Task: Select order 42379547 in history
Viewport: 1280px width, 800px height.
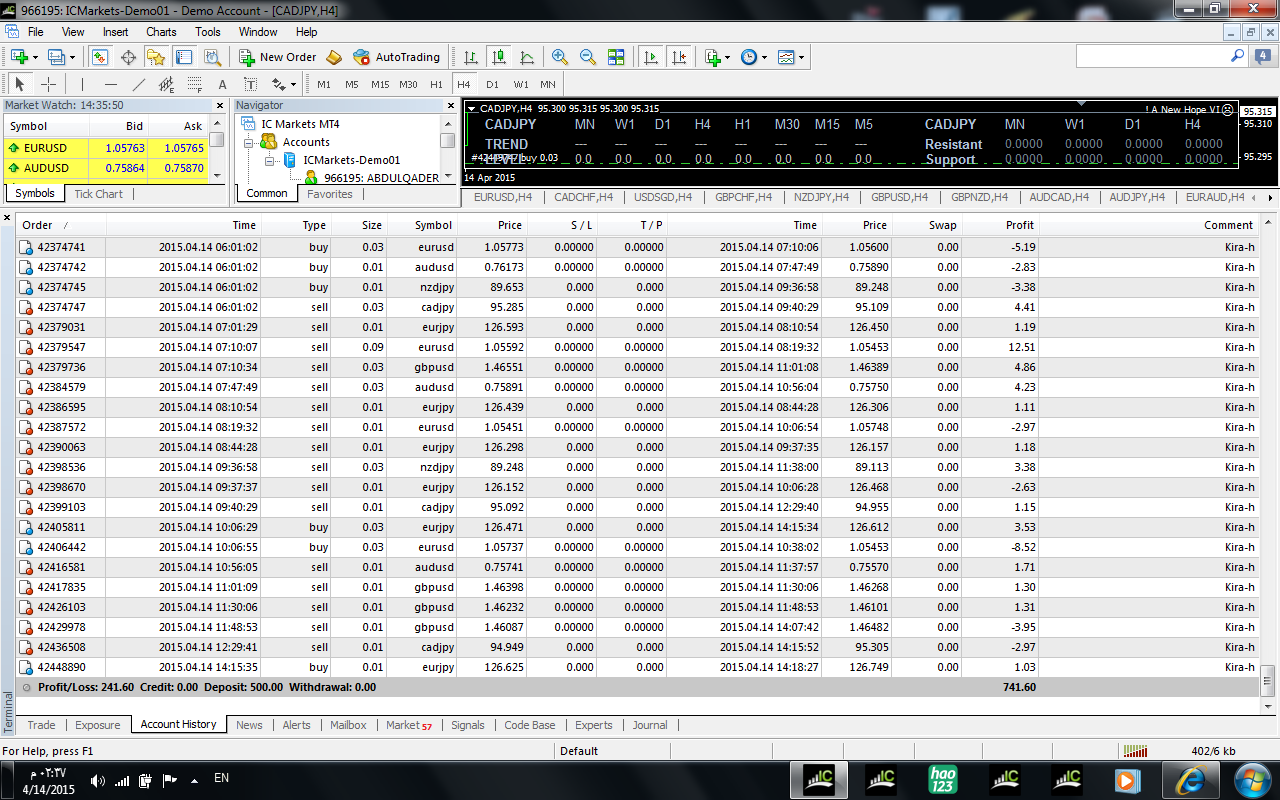Action: tap(637, 347)
